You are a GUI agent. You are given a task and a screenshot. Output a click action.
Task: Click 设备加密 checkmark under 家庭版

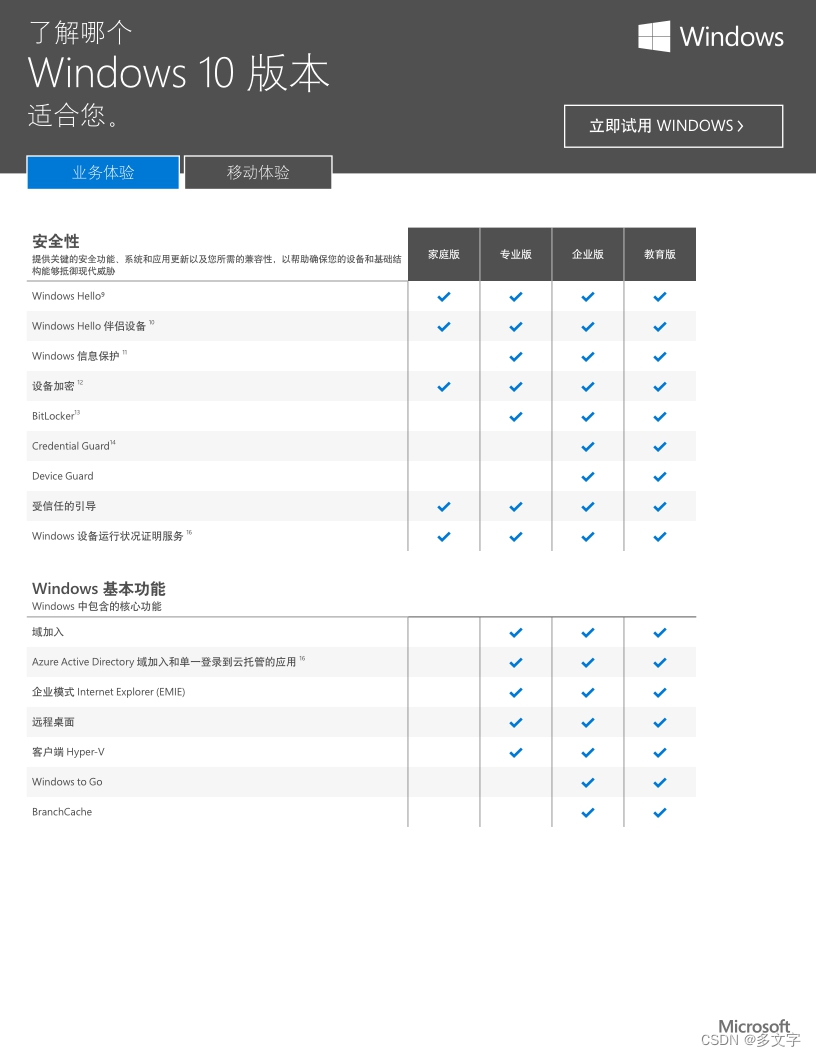pyautogui.click(x=444, y=387)
